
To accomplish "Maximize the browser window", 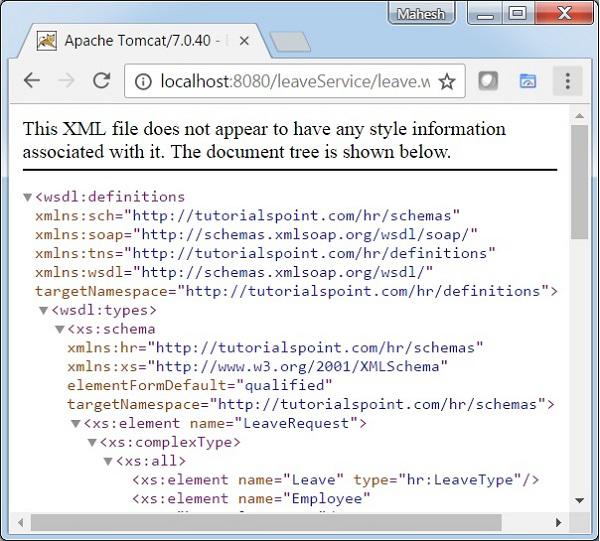I will [x=518, y=14].
